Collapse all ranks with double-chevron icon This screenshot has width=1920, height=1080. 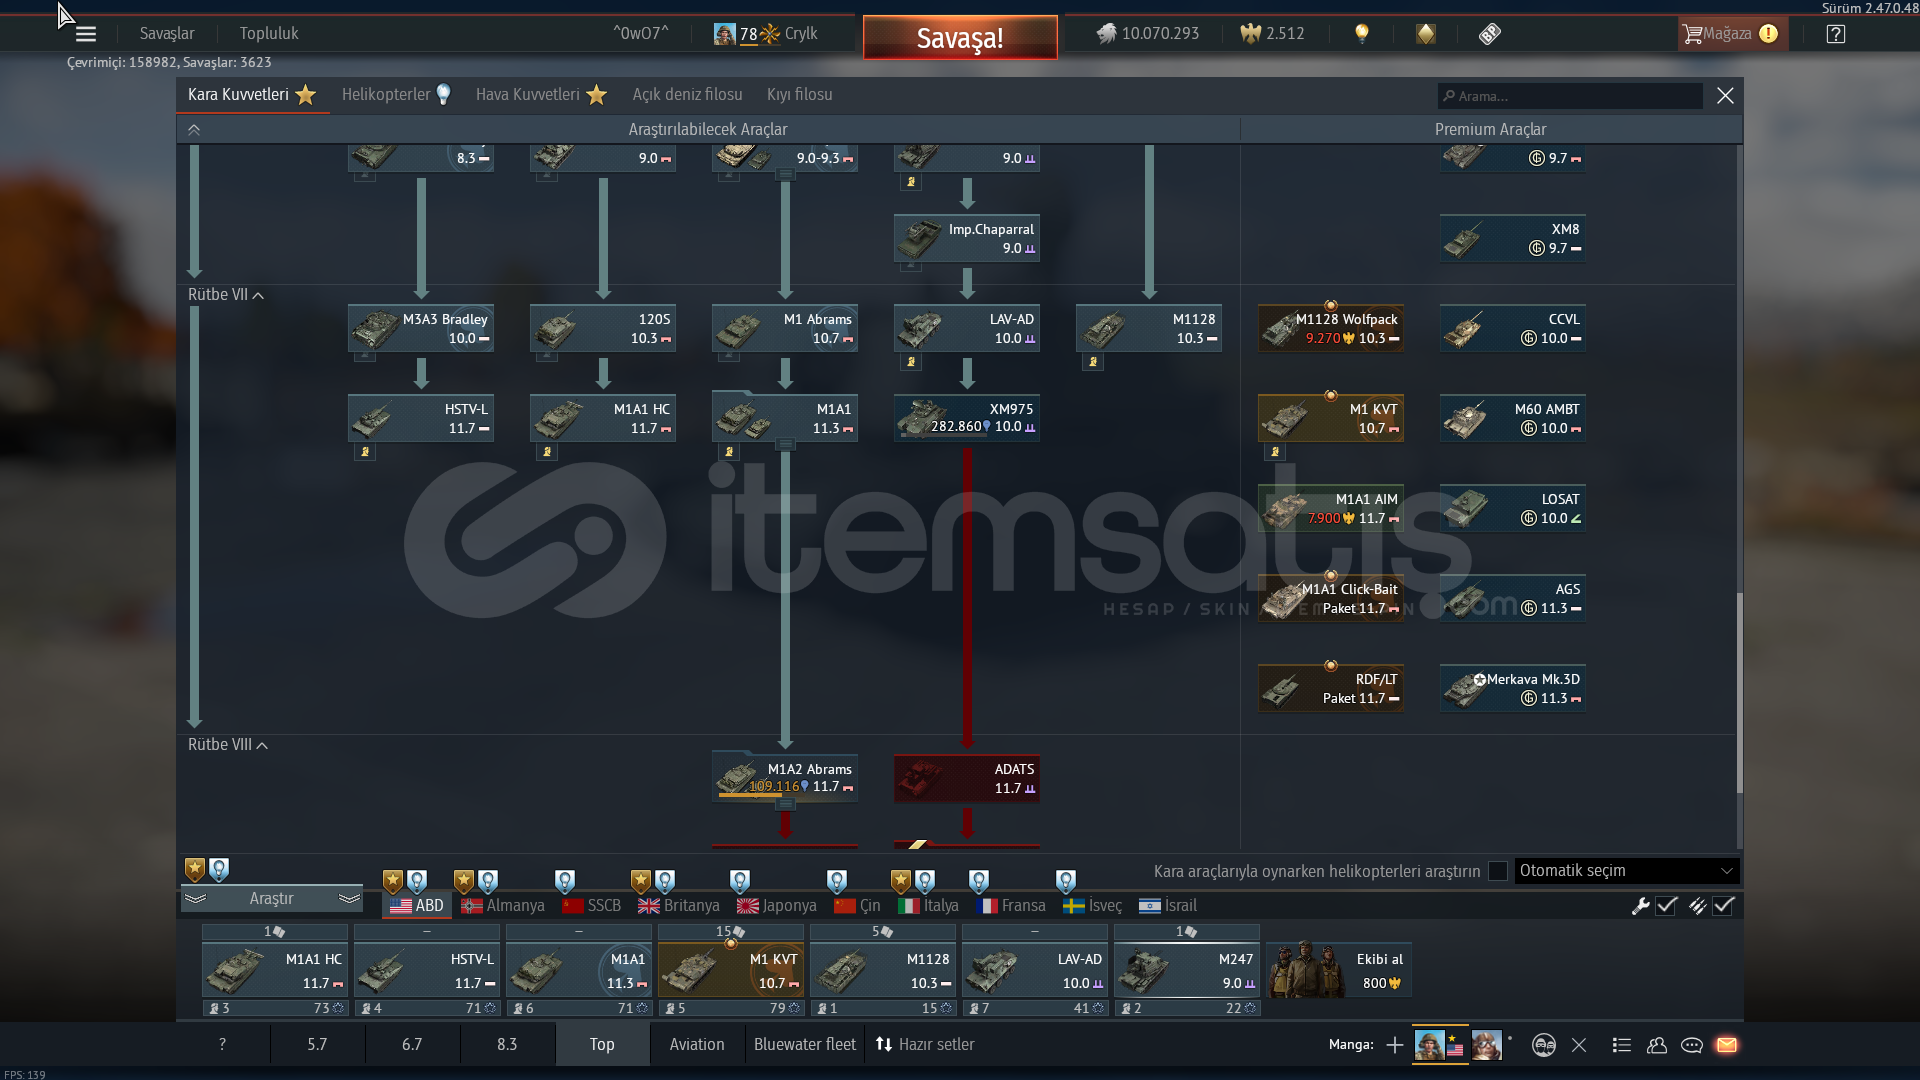coord(194,130)
